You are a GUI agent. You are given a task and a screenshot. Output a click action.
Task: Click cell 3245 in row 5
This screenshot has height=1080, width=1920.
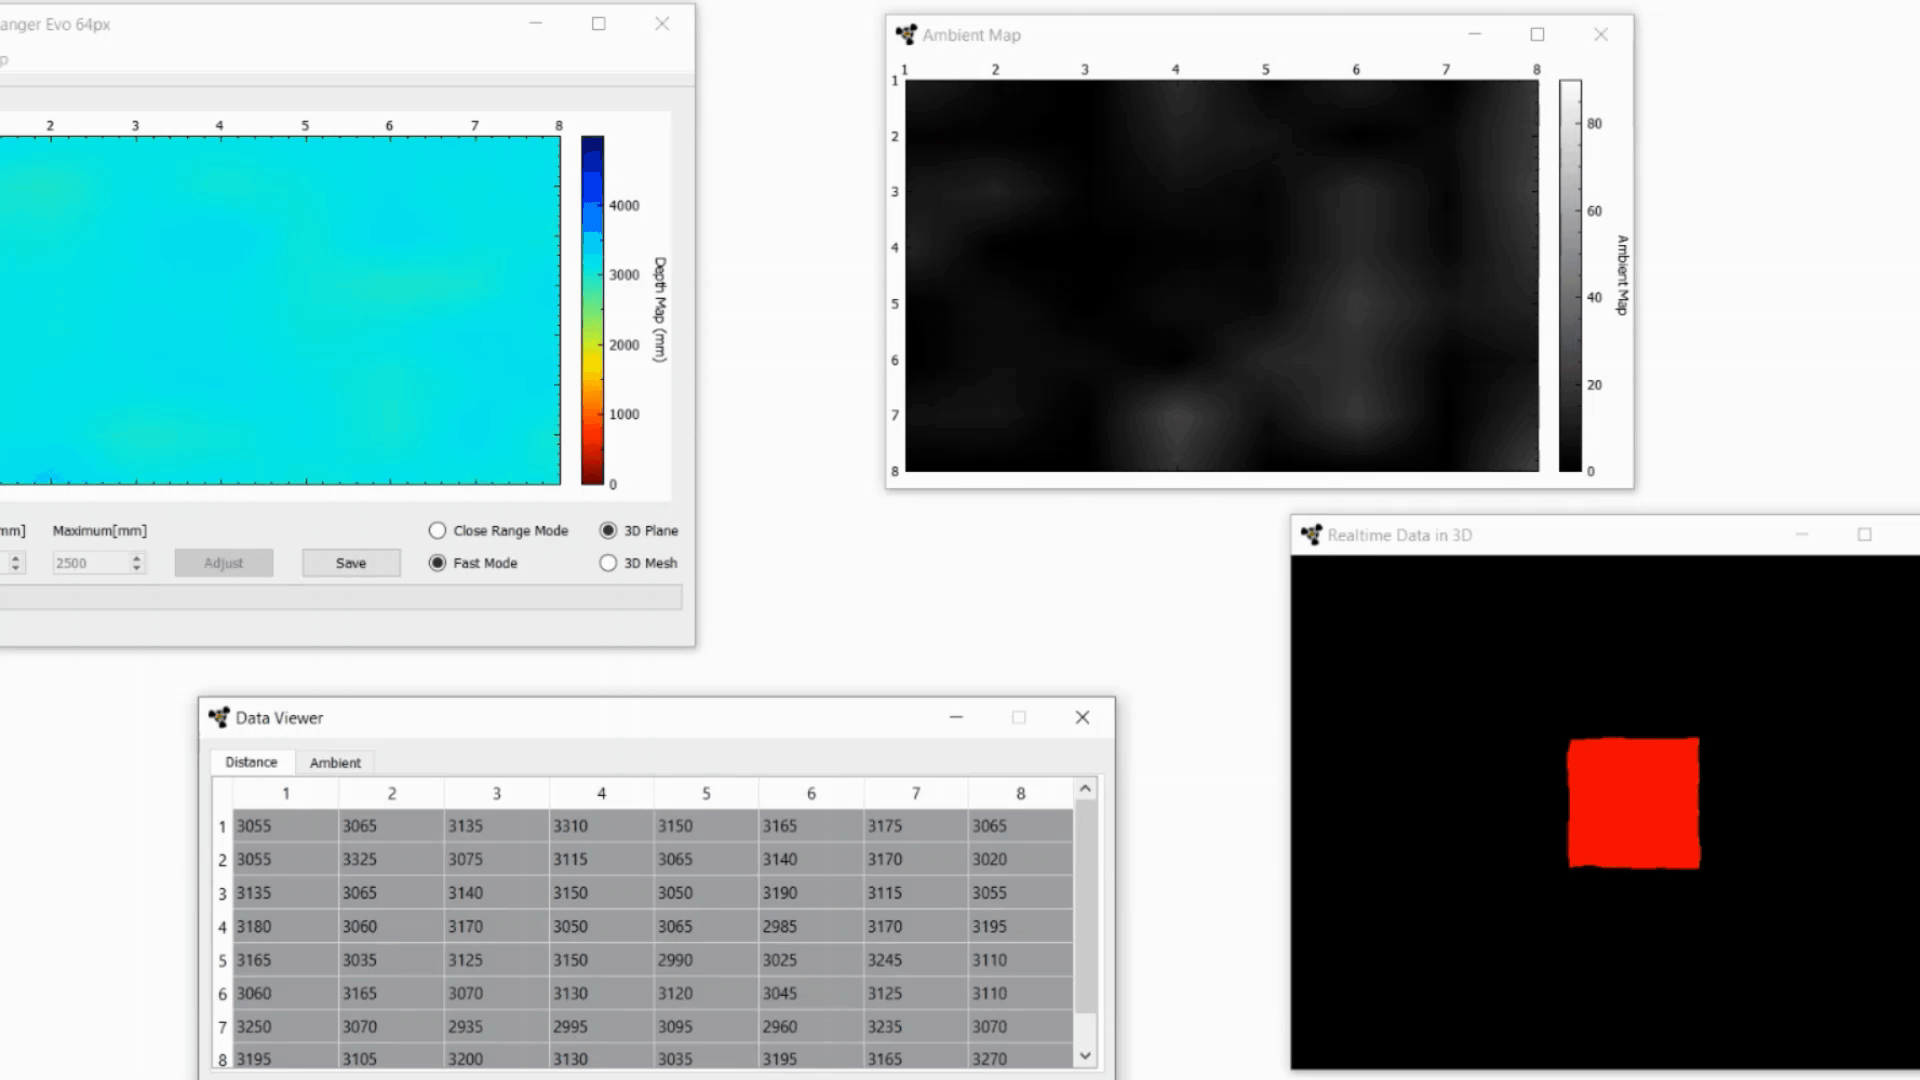click(916, 960)
